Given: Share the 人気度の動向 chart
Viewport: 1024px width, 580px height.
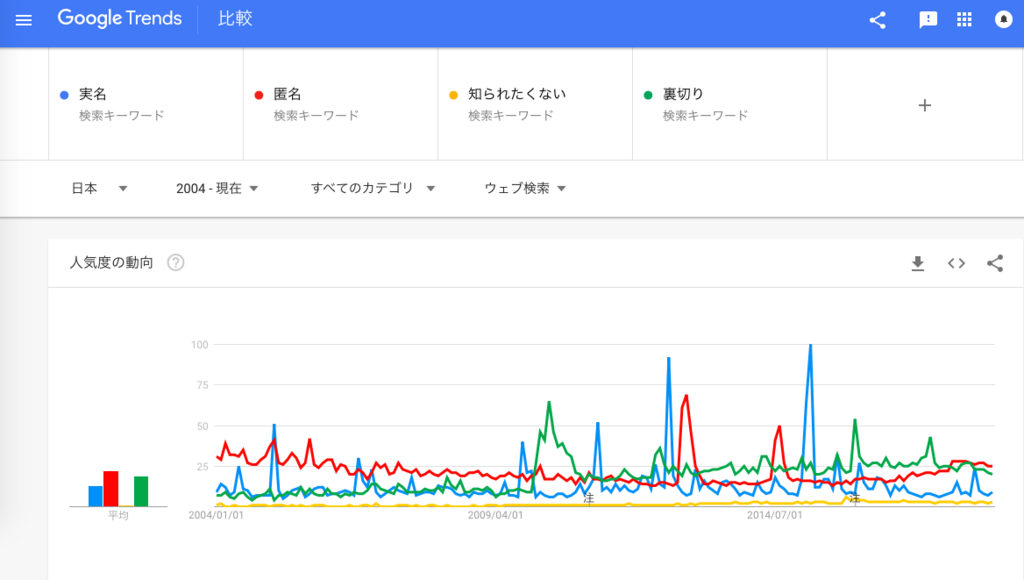Looking at the screenshot, I should 995,262.
